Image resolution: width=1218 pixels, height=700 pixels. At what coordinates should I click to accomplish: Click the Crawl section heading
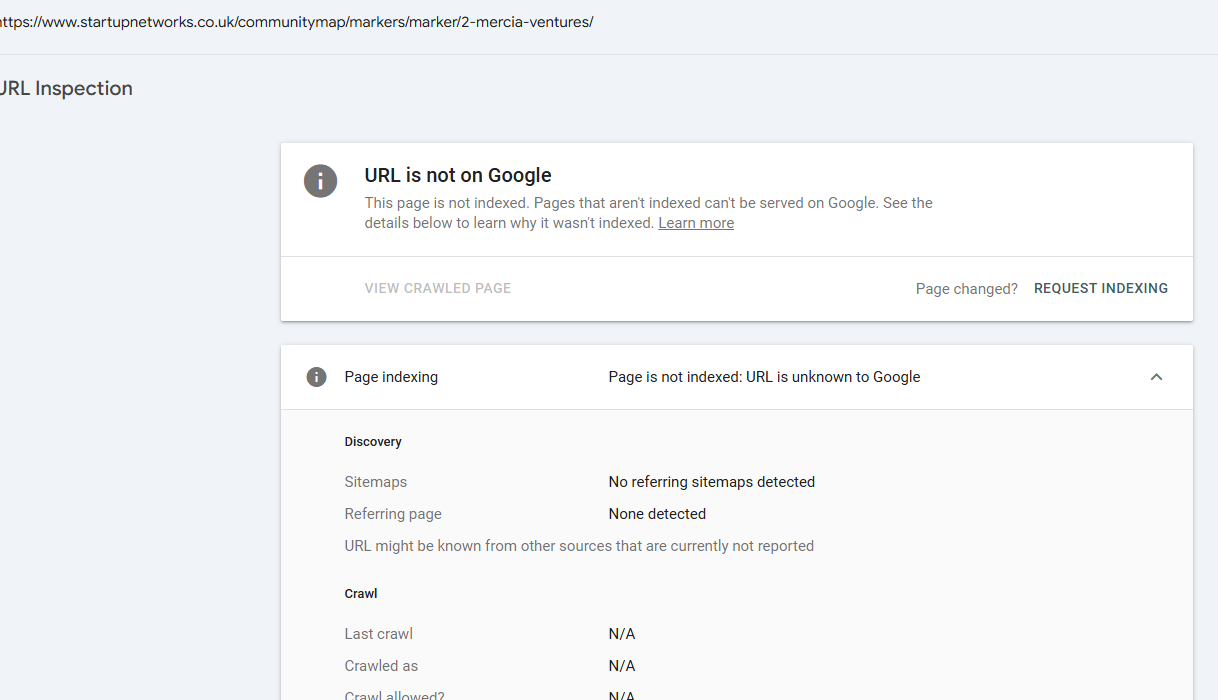361,594
